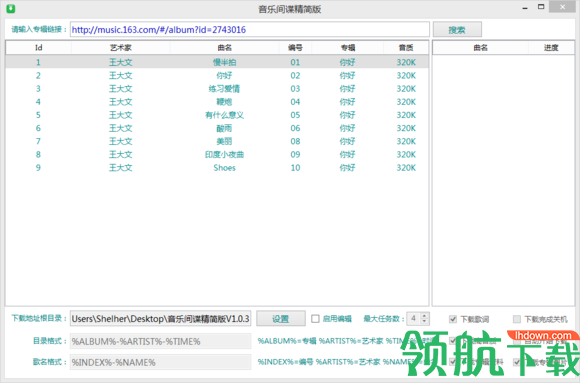Click Id cell 4 in the song list
580x383 pixels.
coord(38,102)
